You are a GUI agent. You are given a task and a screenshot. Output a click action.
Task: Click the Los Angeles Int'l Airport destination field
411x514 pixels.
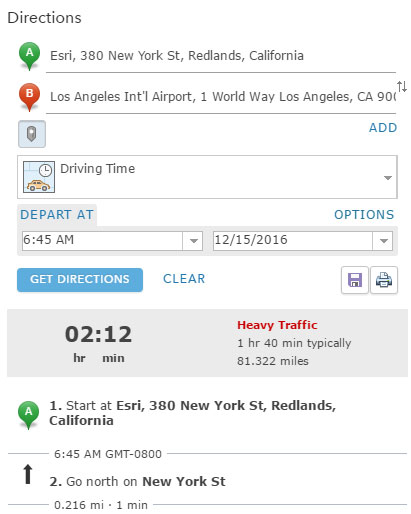coord(221,97)
